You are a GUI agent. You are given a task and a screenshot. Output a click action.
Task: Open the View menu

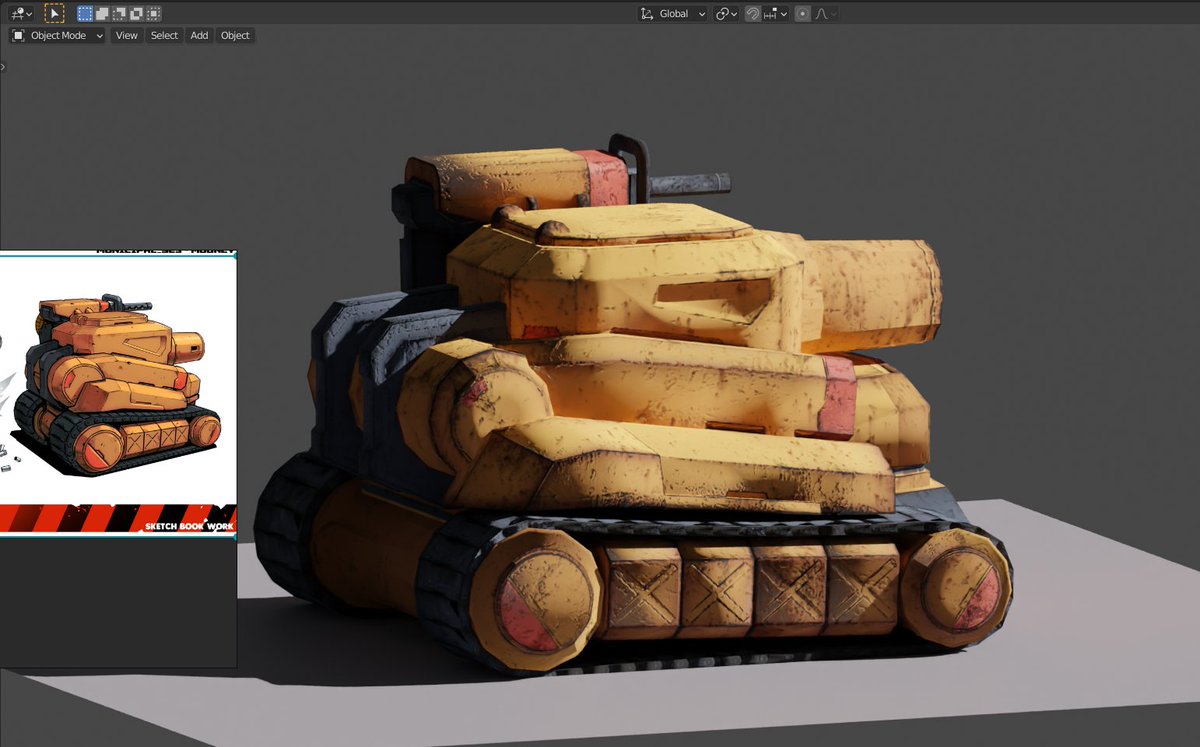(x=126, y=35)
